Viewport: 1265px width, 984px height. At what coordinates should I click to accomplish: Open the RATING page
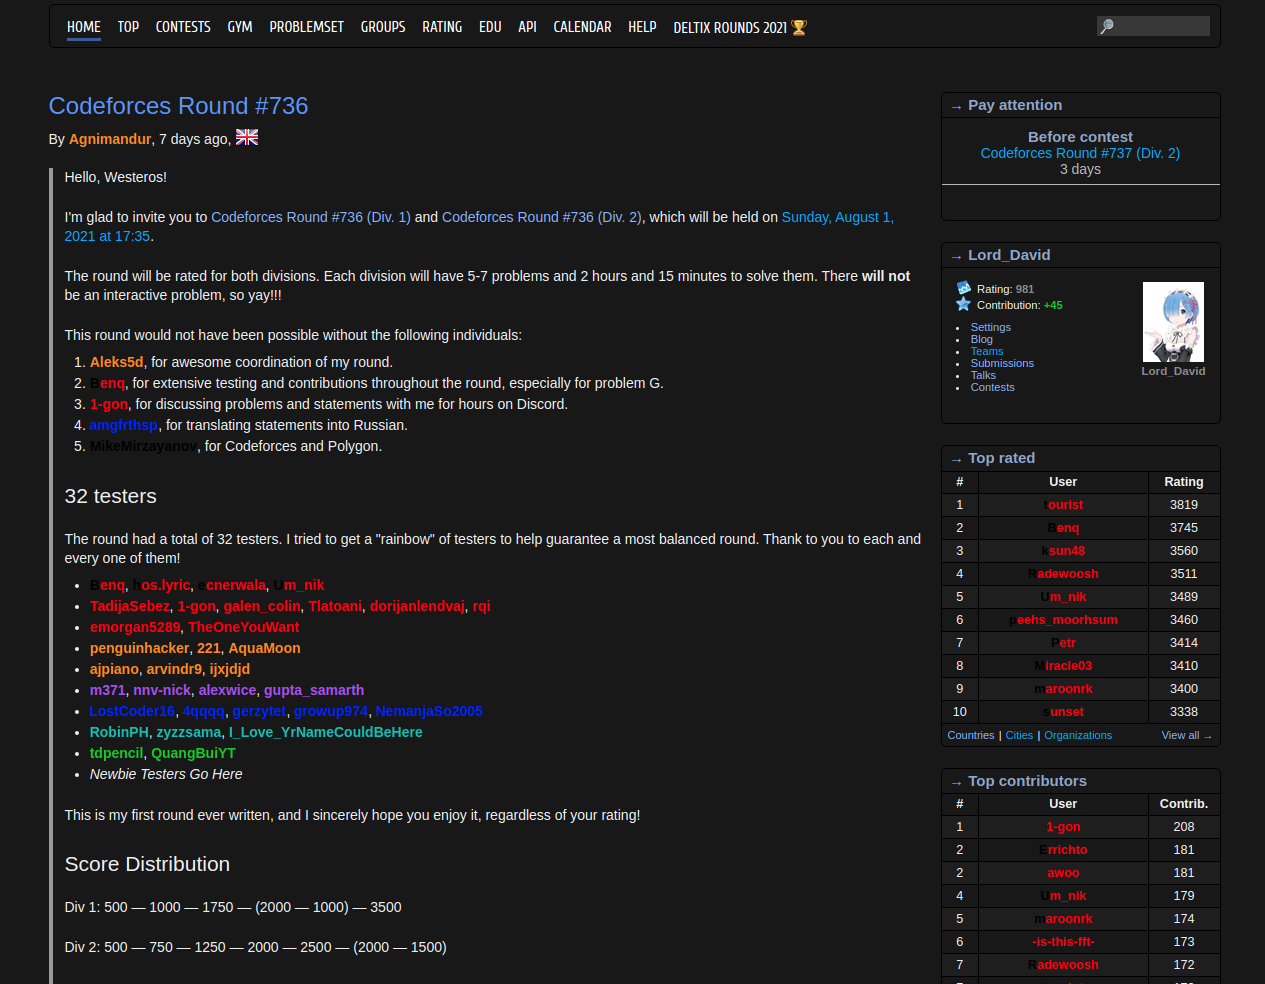tap(442, 27)
